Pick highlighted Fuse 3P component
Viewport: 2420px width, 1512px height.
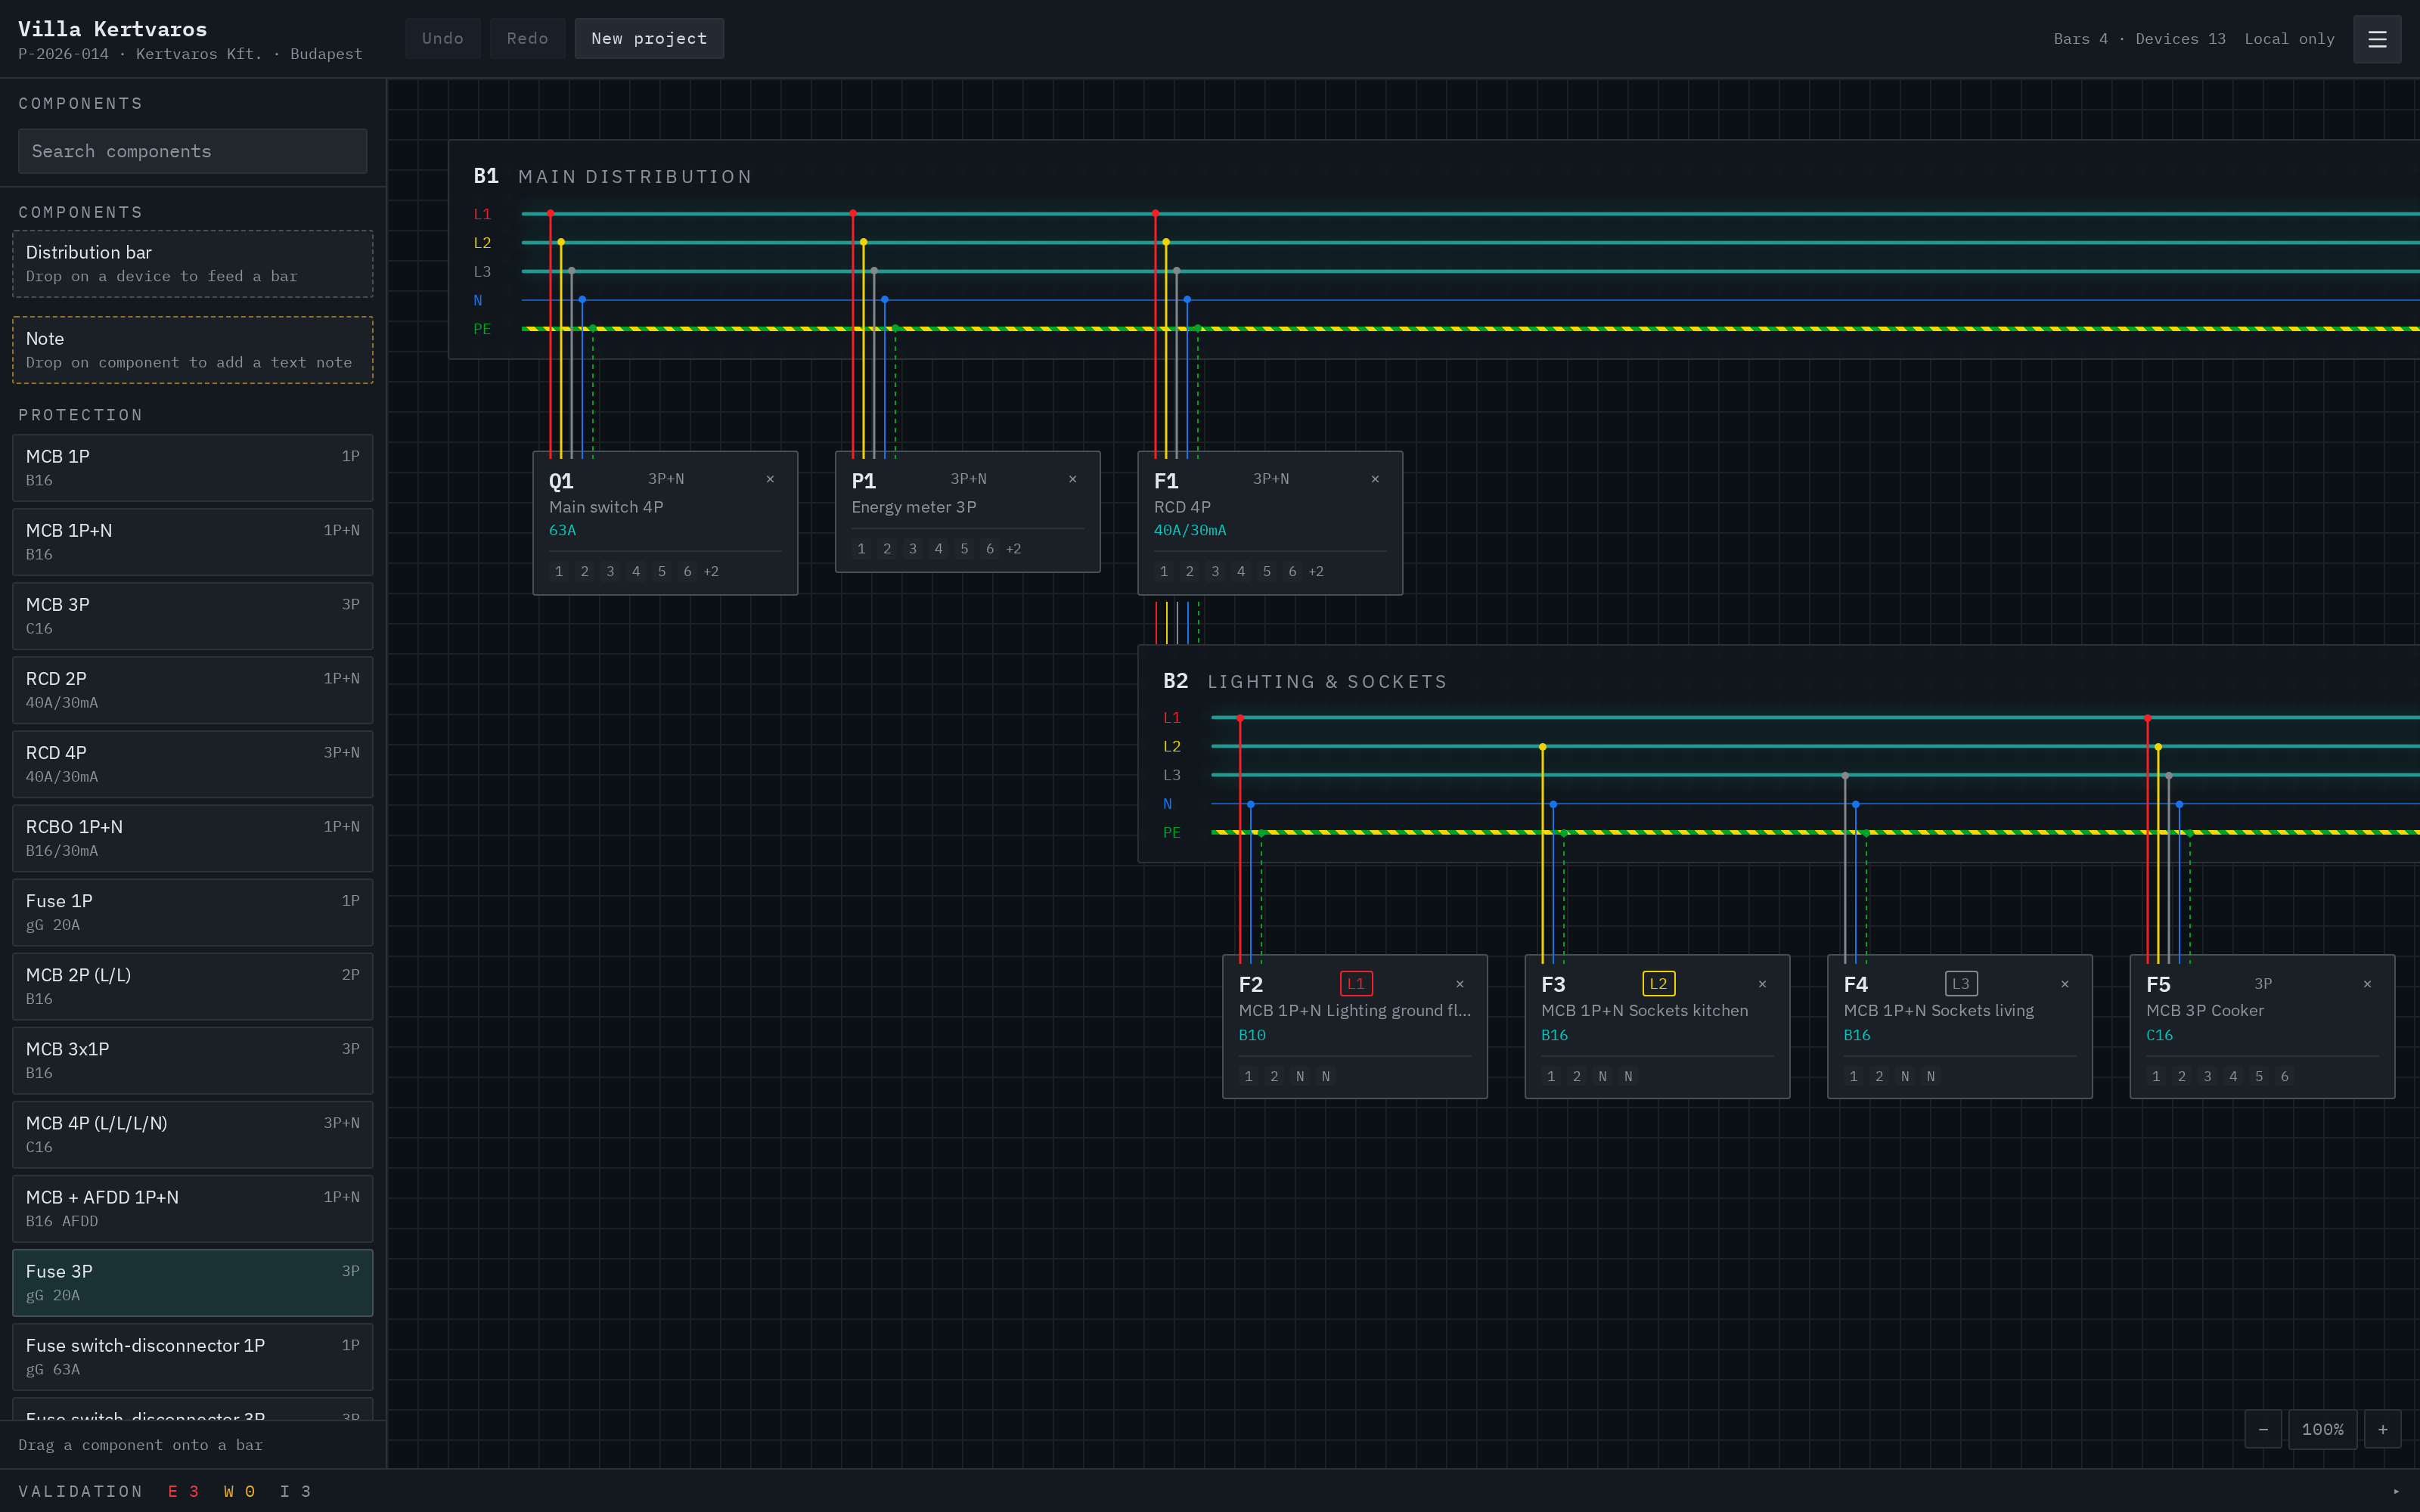click(x=192, y=1282)
